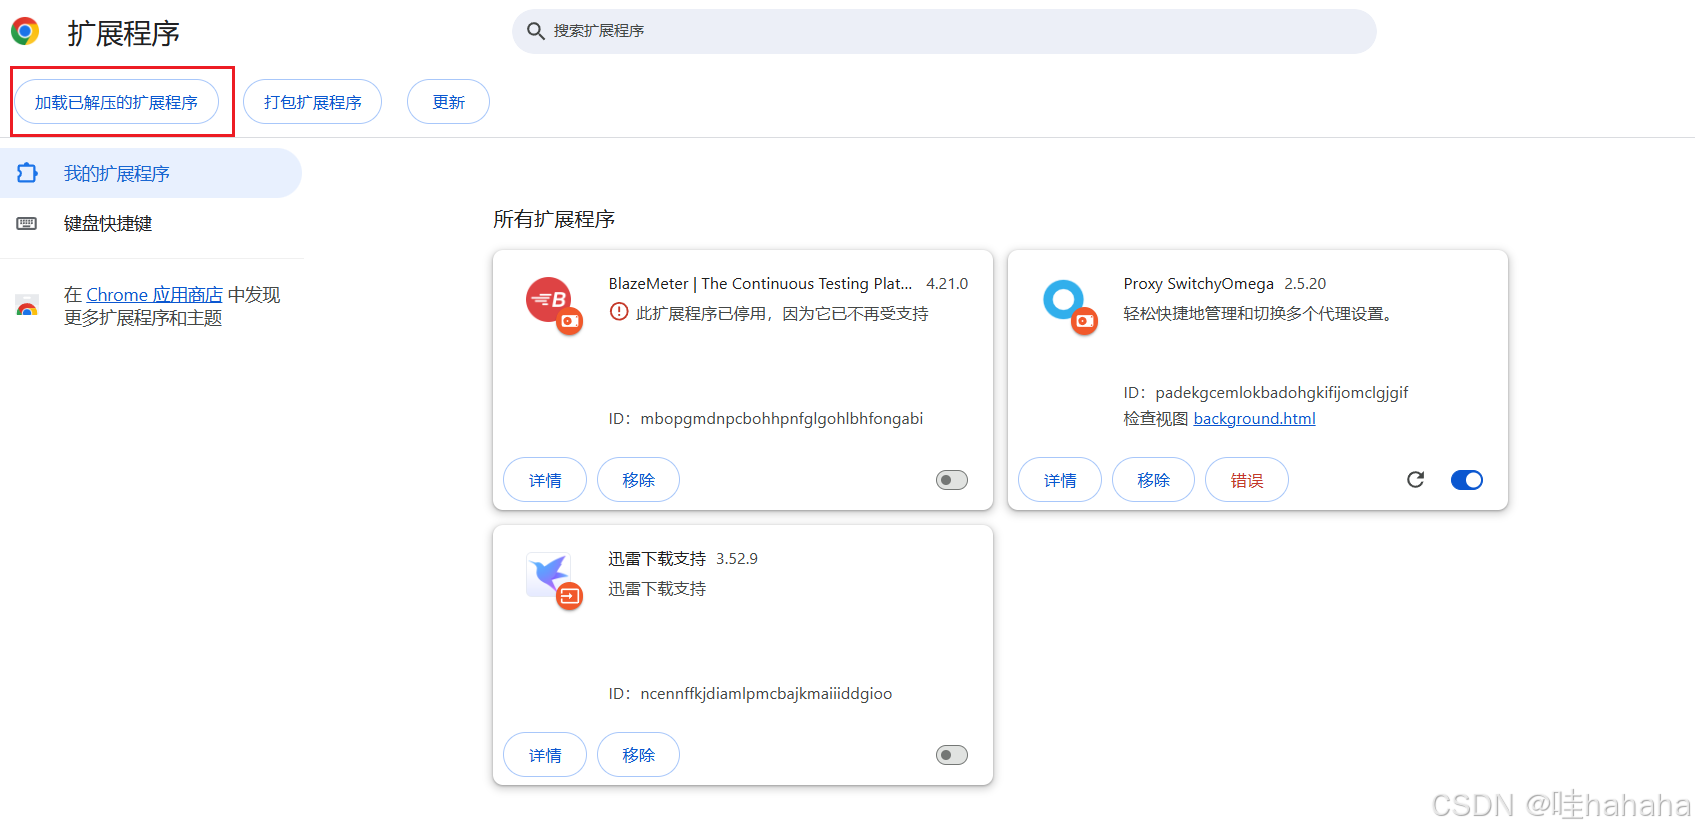The width and height of the screenshot is (1695, 835).
Task: Click the ID padekgcemlokbadohgkifijomclgjgif
Action: pyautogui.click(x=1282, y=393)
